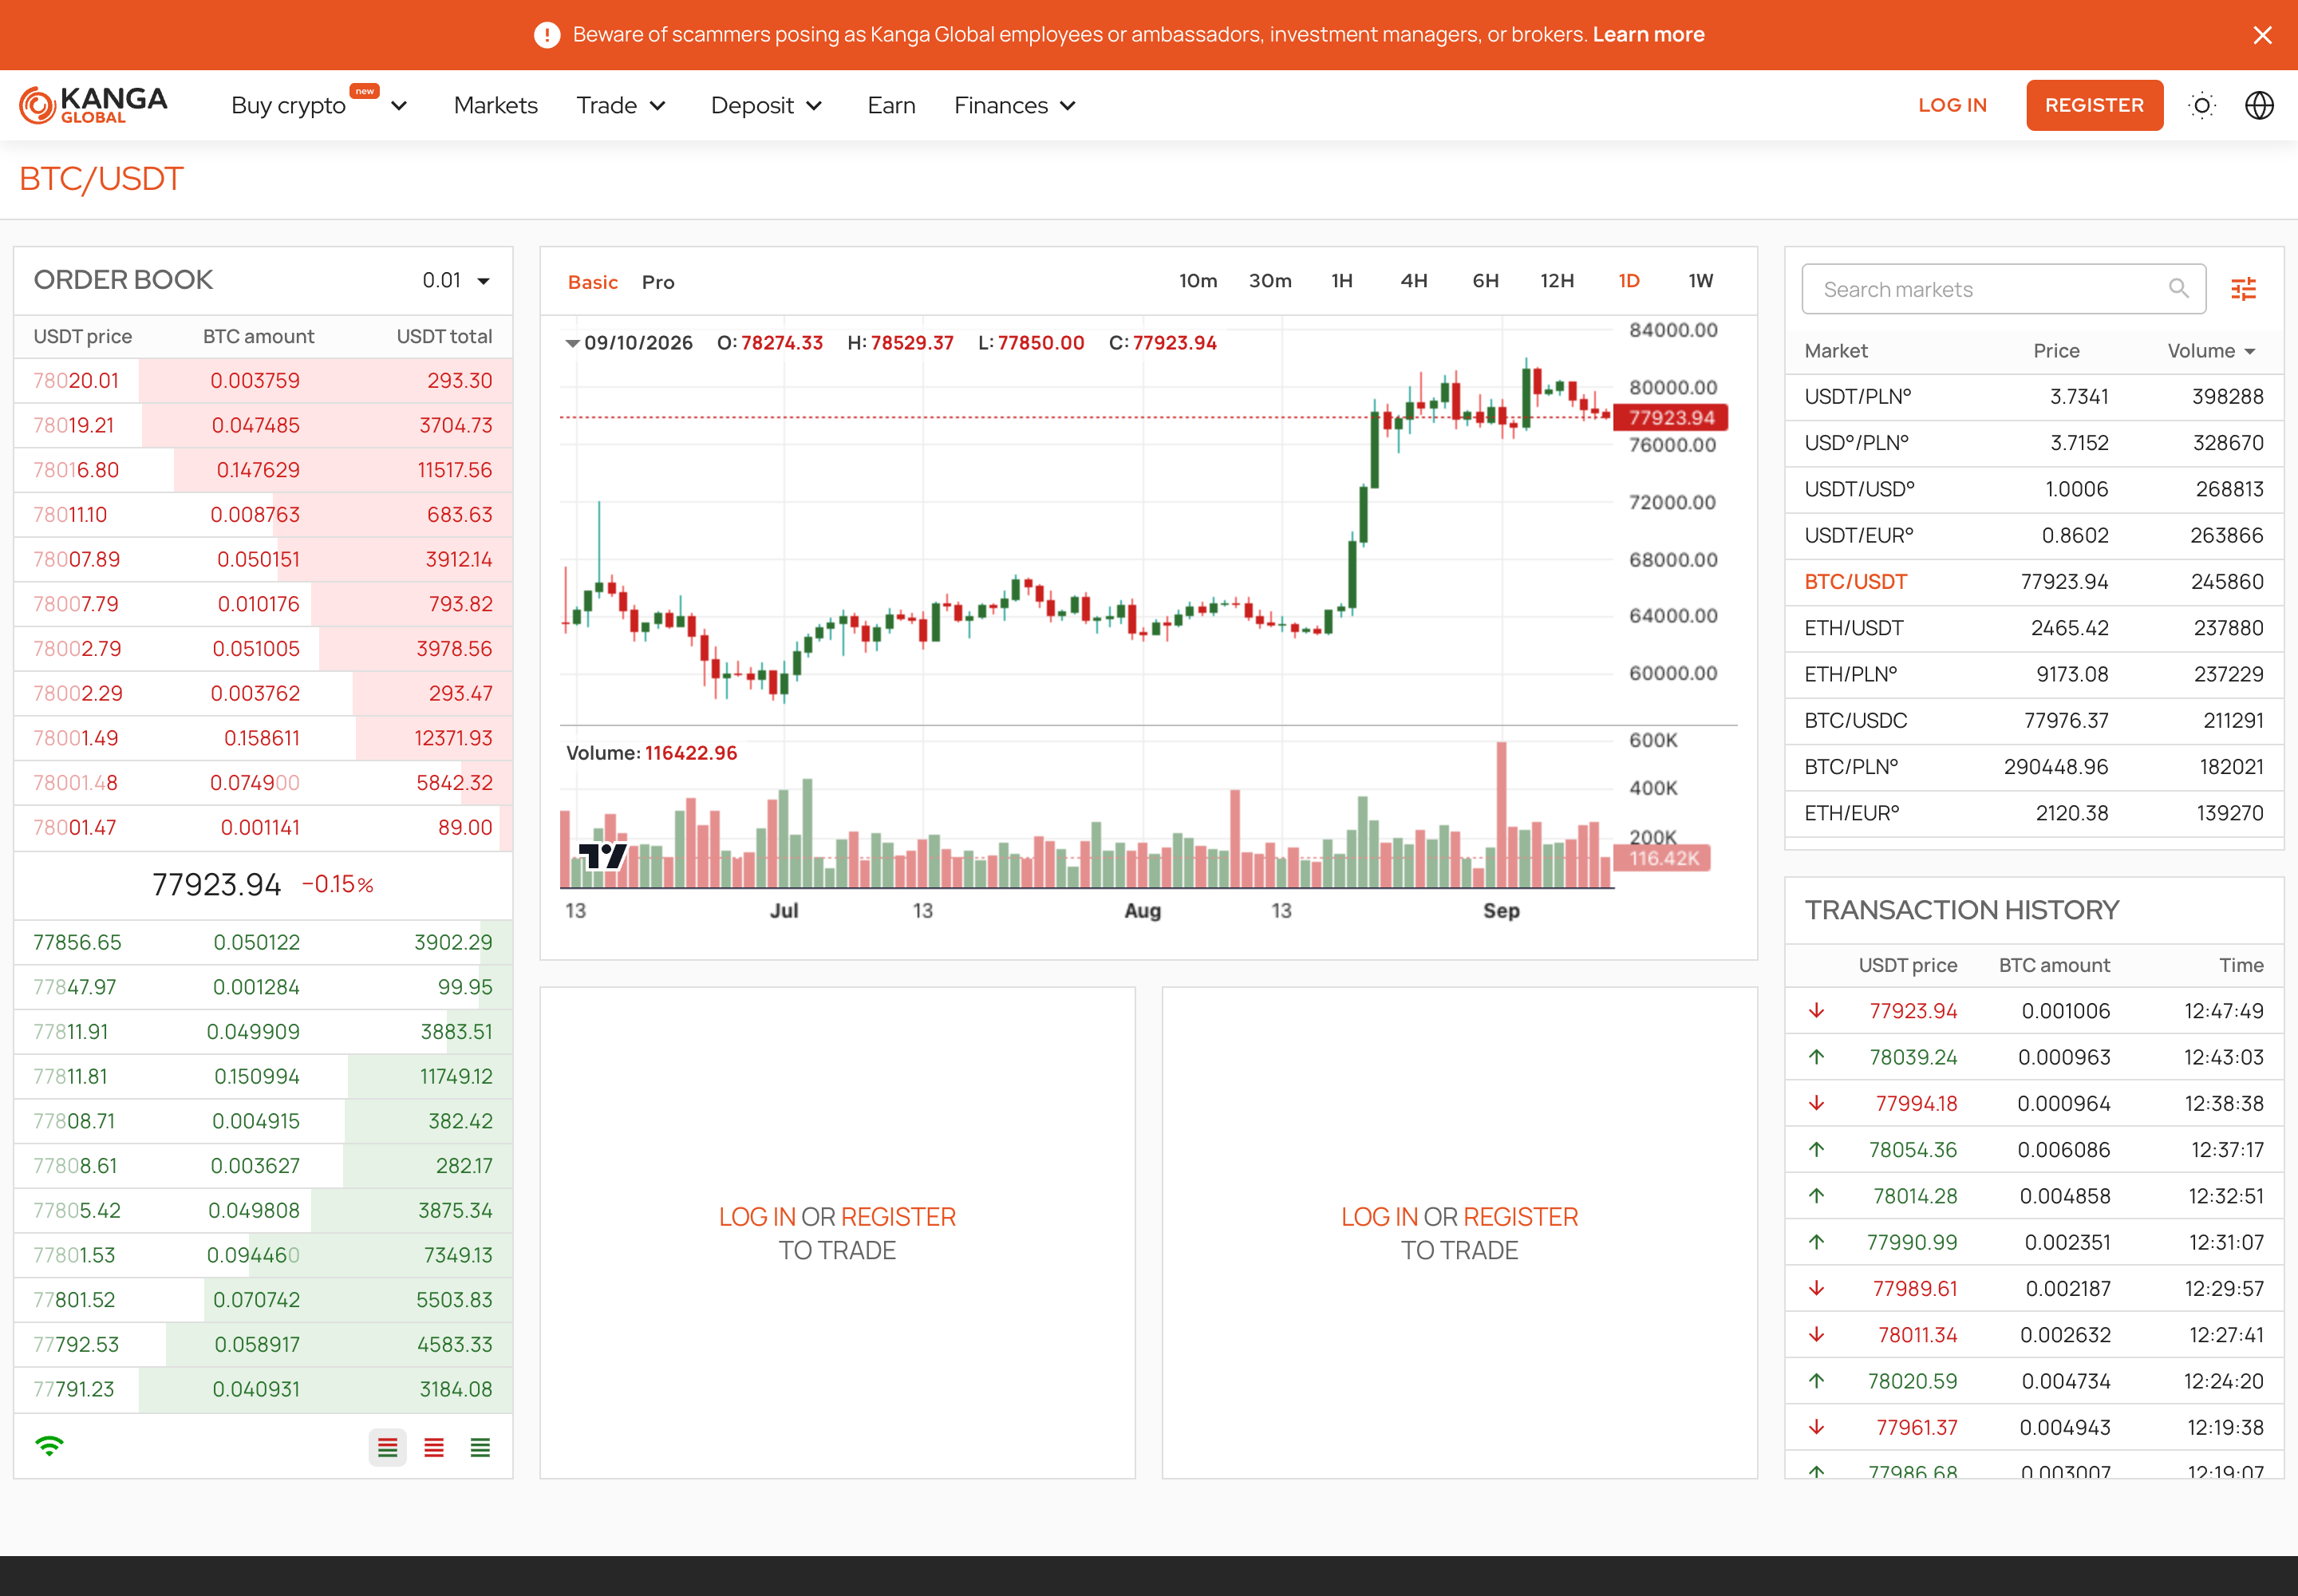Expand the Deposit menu
This screenshot has width=2298, height=1596.
click(766, 105)
